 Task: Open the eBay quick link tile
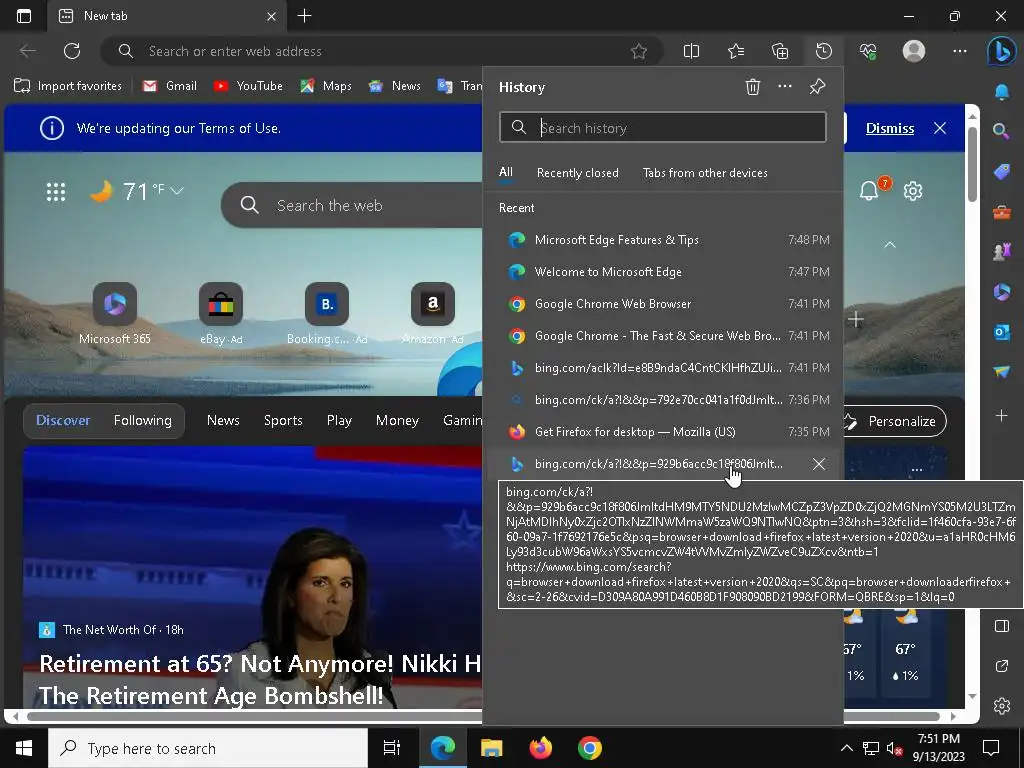point(221,313)
